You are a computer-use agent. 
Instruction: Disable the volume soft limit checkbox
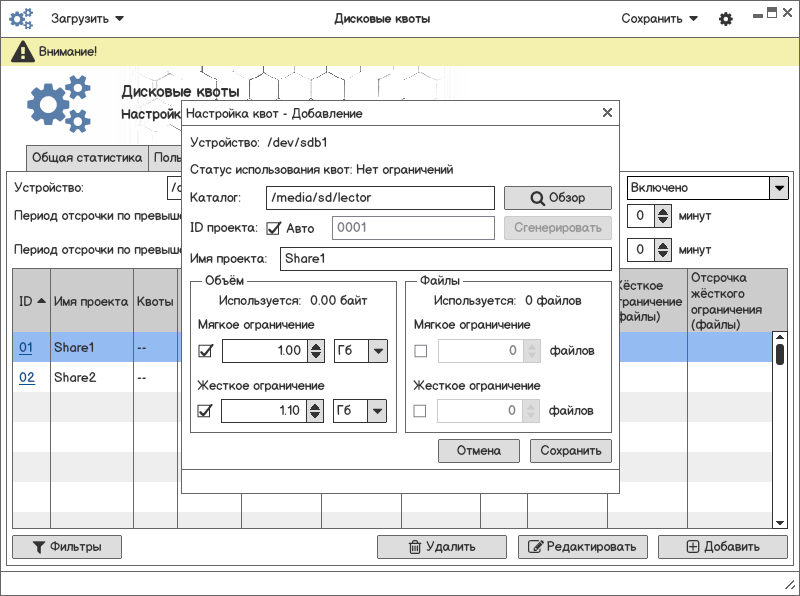pos(206,351)
